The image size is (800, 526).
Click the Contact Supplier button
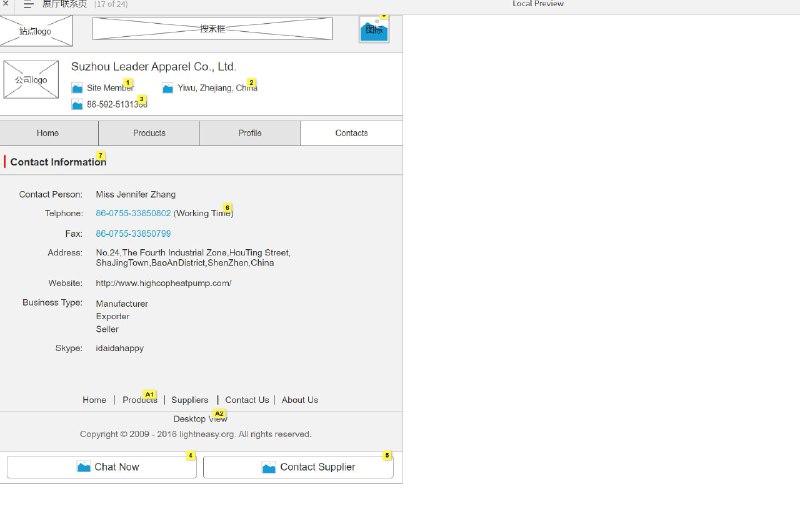pos(298,467)
